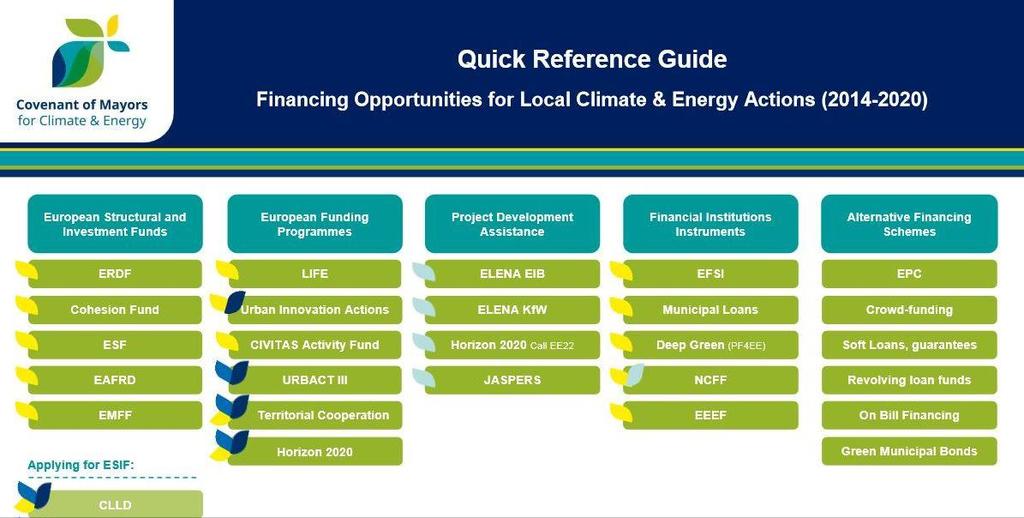The width and height of the screenshot is (1024, 518).
Task: Click the leaves icon beside Territorial Cooperation
Action: [229, 410]
